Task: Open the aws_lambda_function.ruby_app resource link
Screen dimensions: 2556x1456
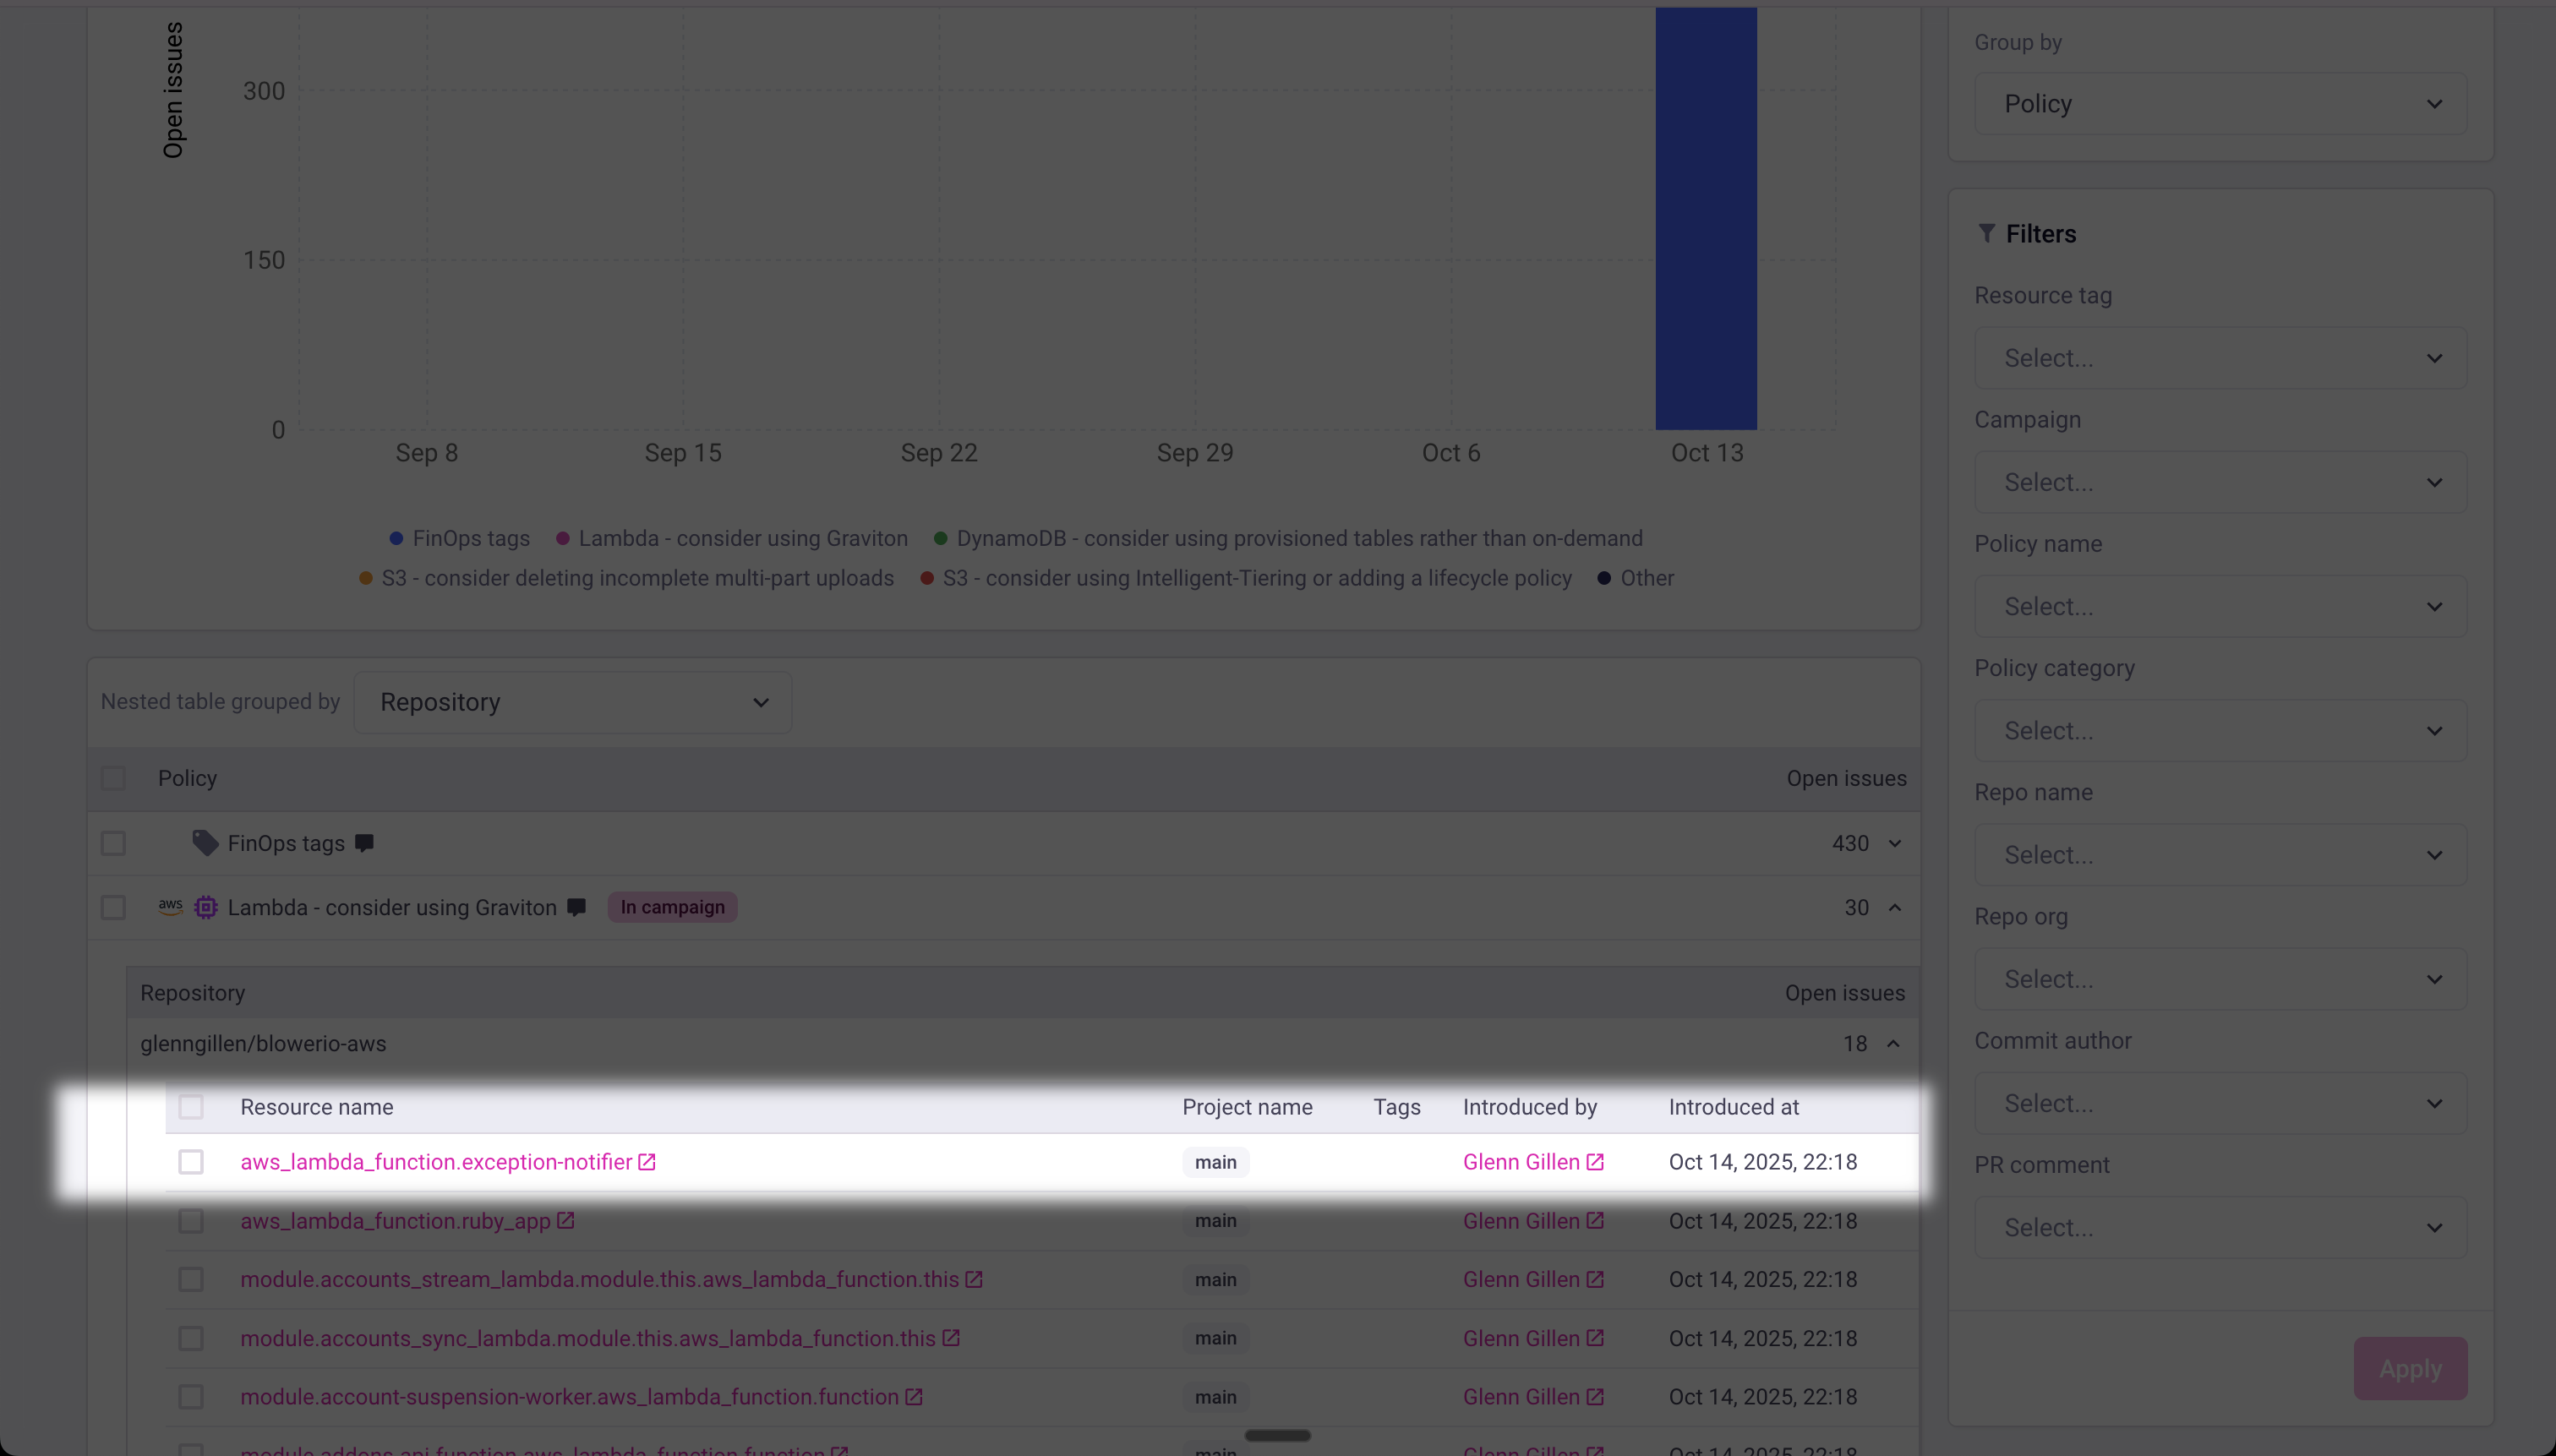Action: tap(395, 1221)
